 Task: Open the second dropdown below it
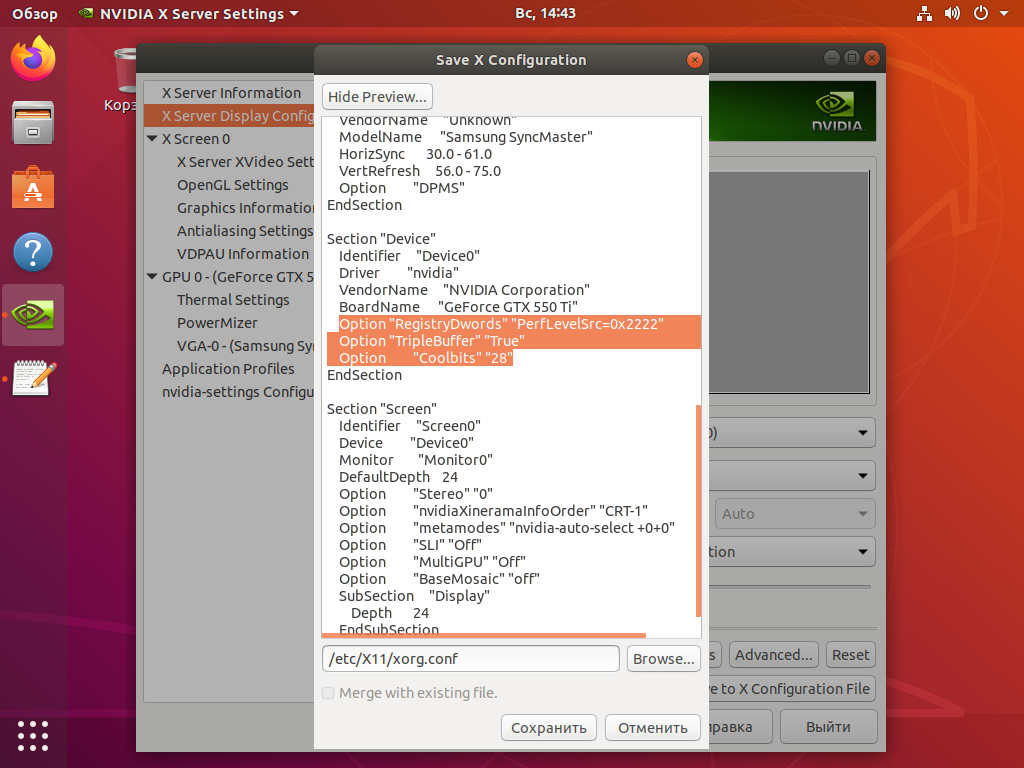792,475
